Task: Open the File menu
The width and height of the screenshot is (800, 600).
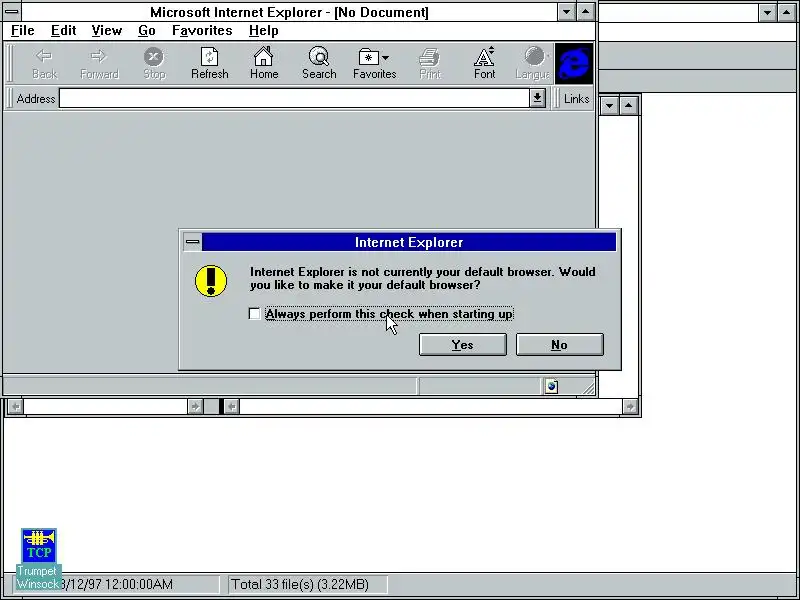Action: (x=22, y=31)
